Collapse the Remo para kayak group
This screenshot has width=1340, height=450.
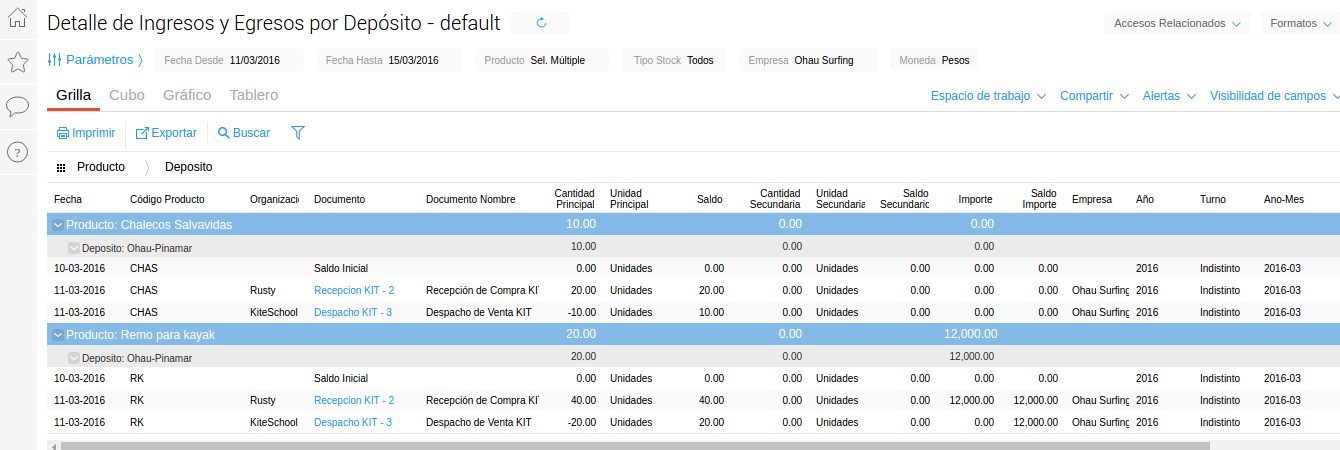[58, 335]
